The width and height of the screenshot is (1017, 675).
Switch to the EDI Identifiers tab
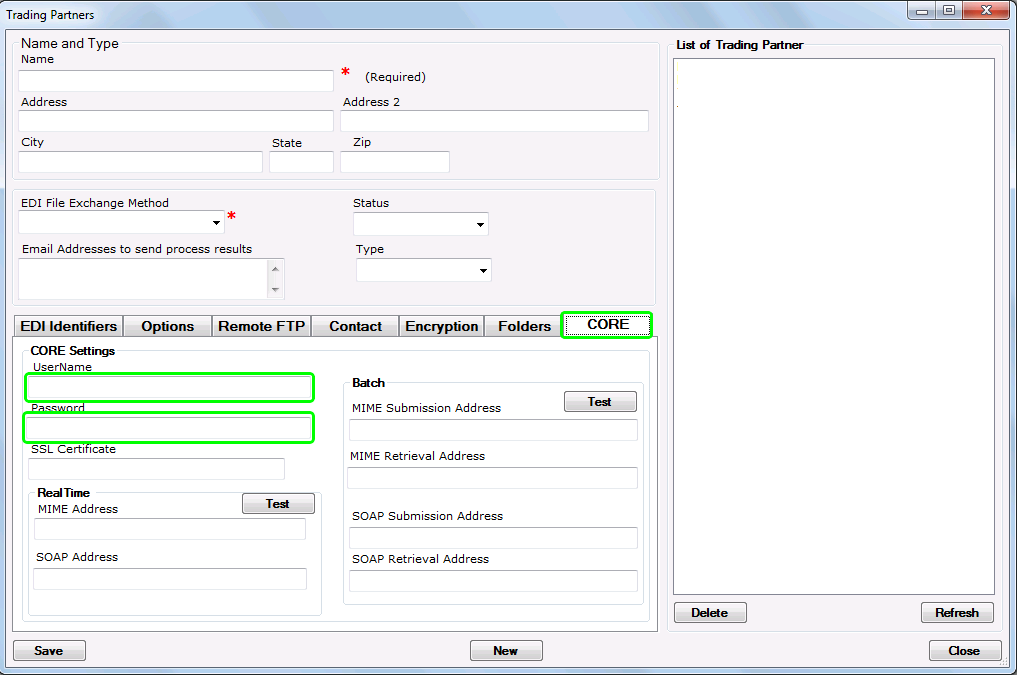[x=69, y=326]
